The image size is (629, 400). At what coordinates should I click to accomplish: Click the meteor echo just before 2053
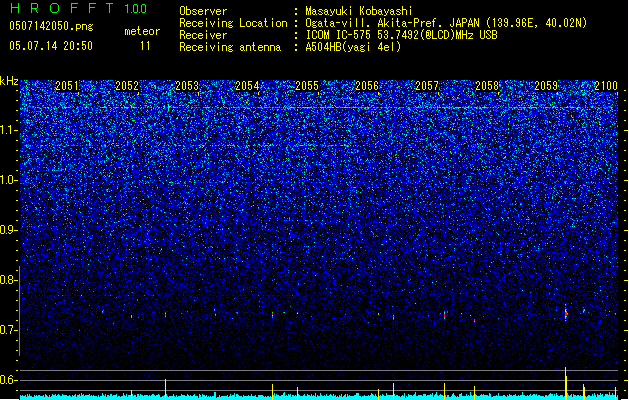(x=165, y=315)
